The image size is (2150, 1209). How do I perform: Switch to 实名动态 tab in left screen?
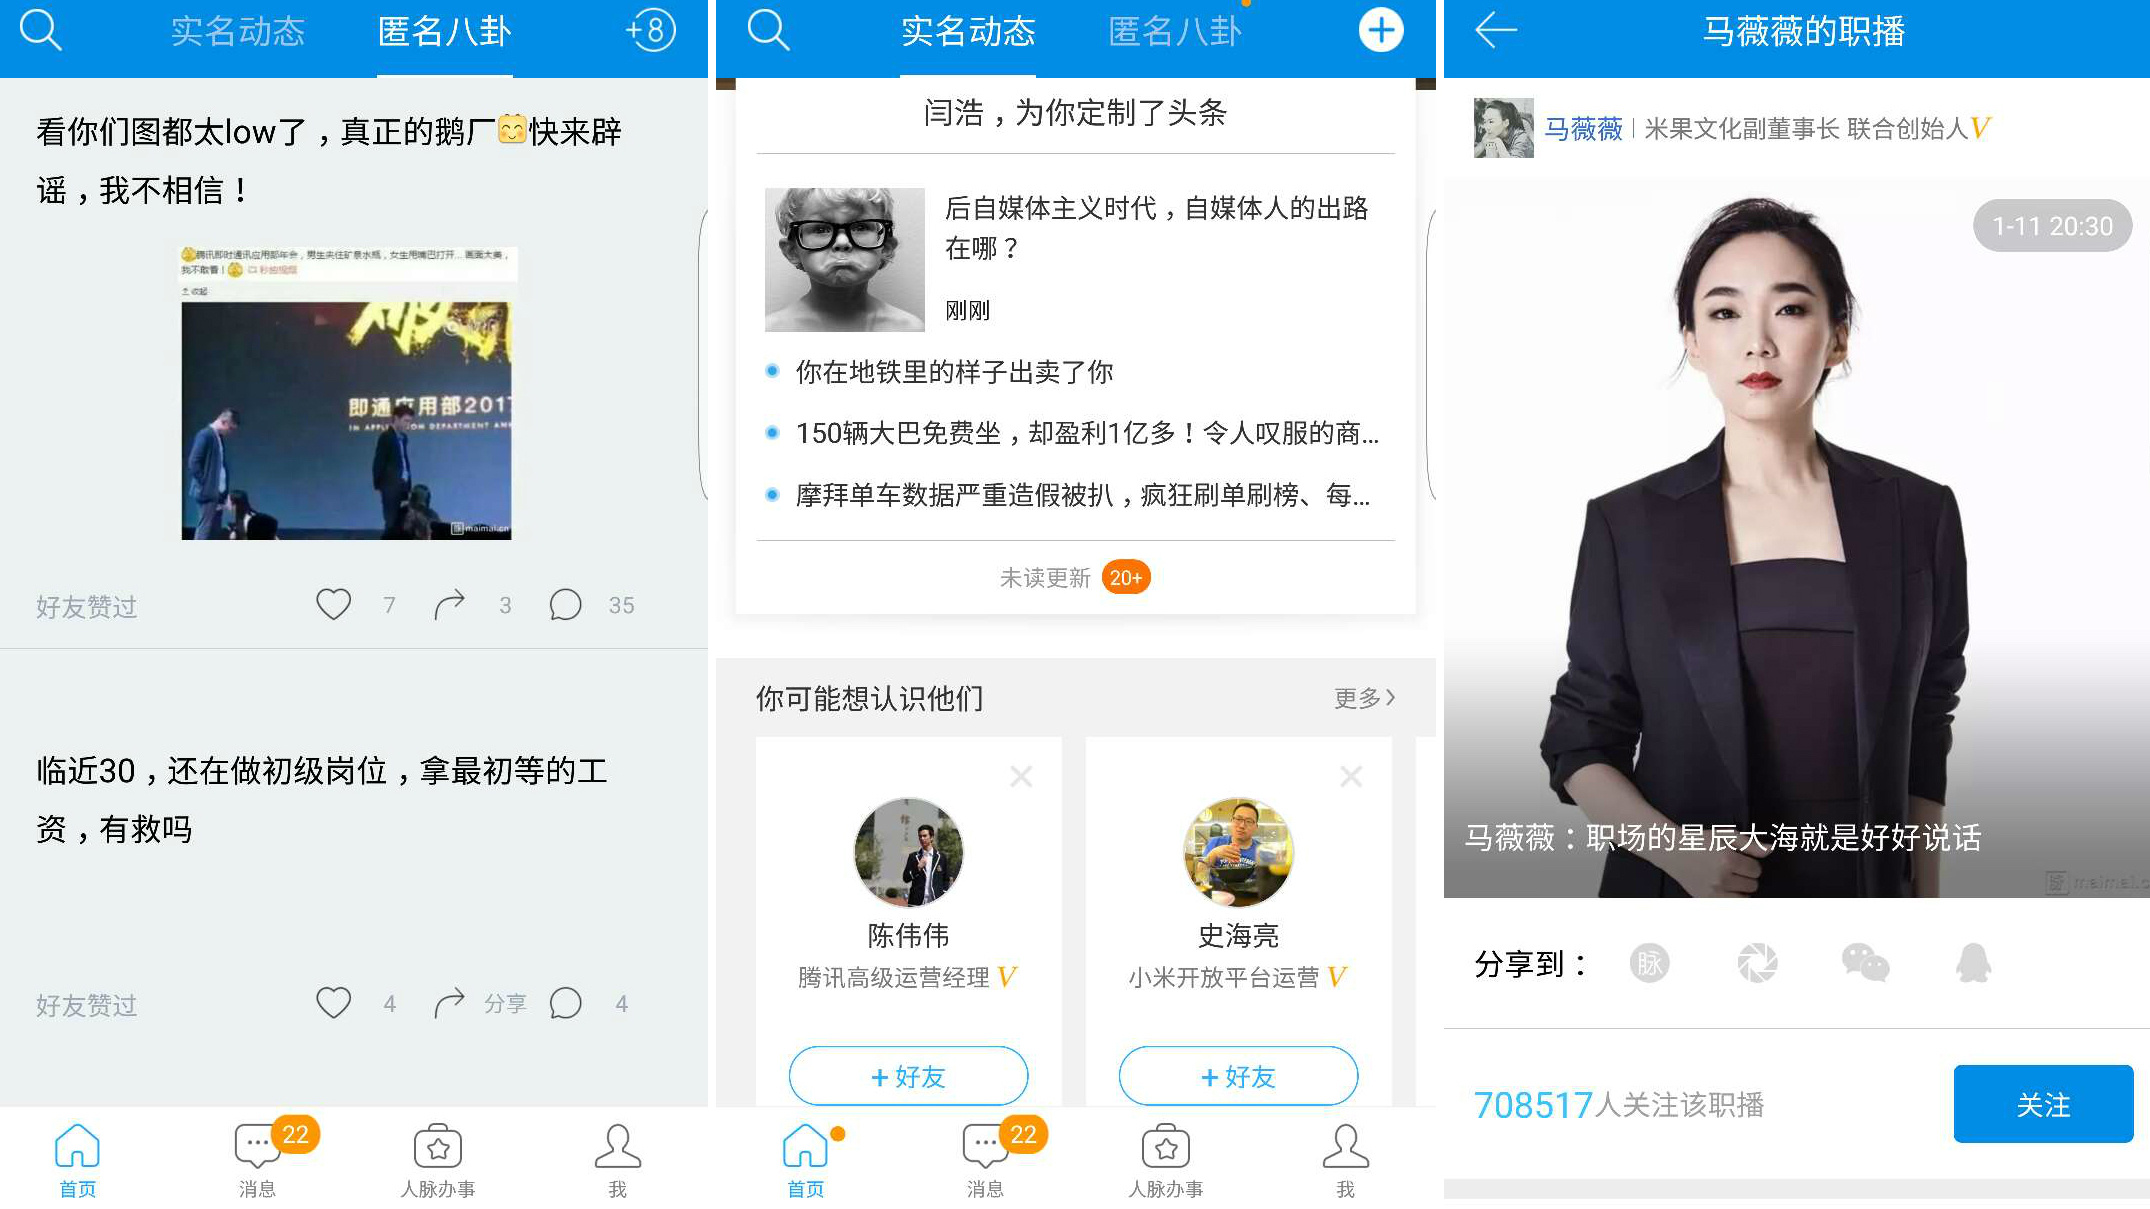237,32
